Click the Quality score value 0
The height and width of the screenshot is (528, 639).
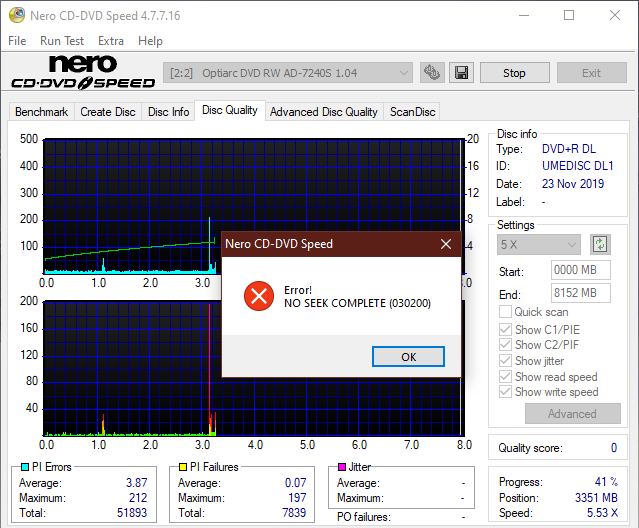tap(614, 448)
